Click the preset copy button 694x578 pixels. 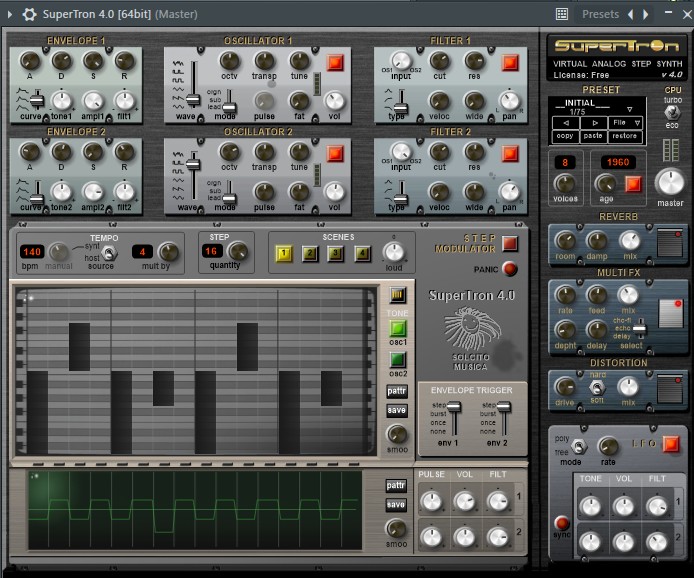tap(565, 136)
